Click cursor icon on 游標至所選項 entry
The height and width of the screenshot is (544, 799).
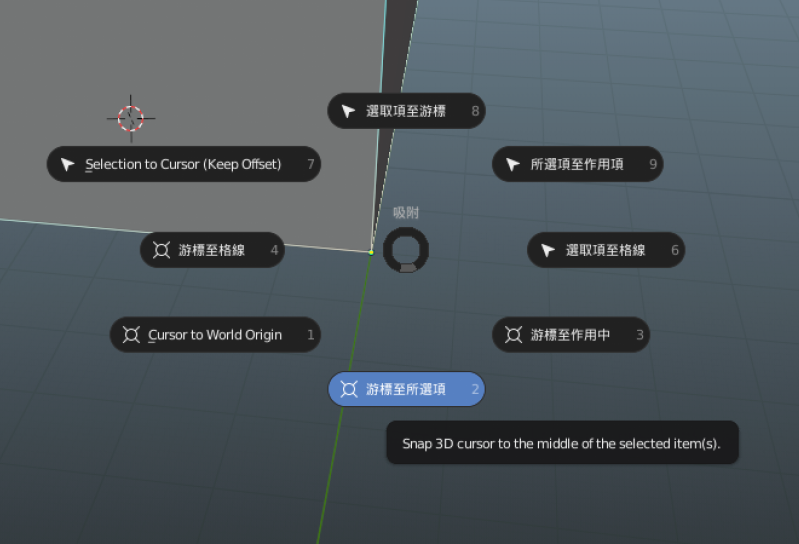tap(349, 389)
